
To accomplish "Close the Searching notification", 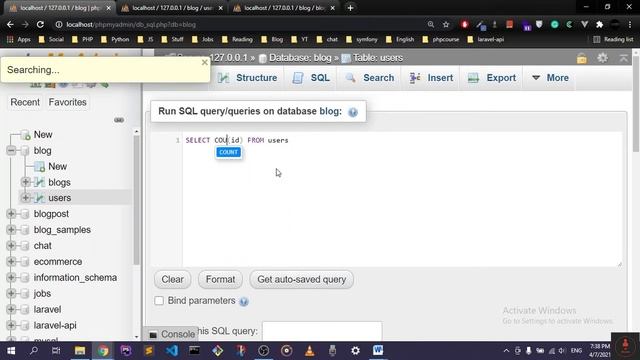I will point(204,62).
